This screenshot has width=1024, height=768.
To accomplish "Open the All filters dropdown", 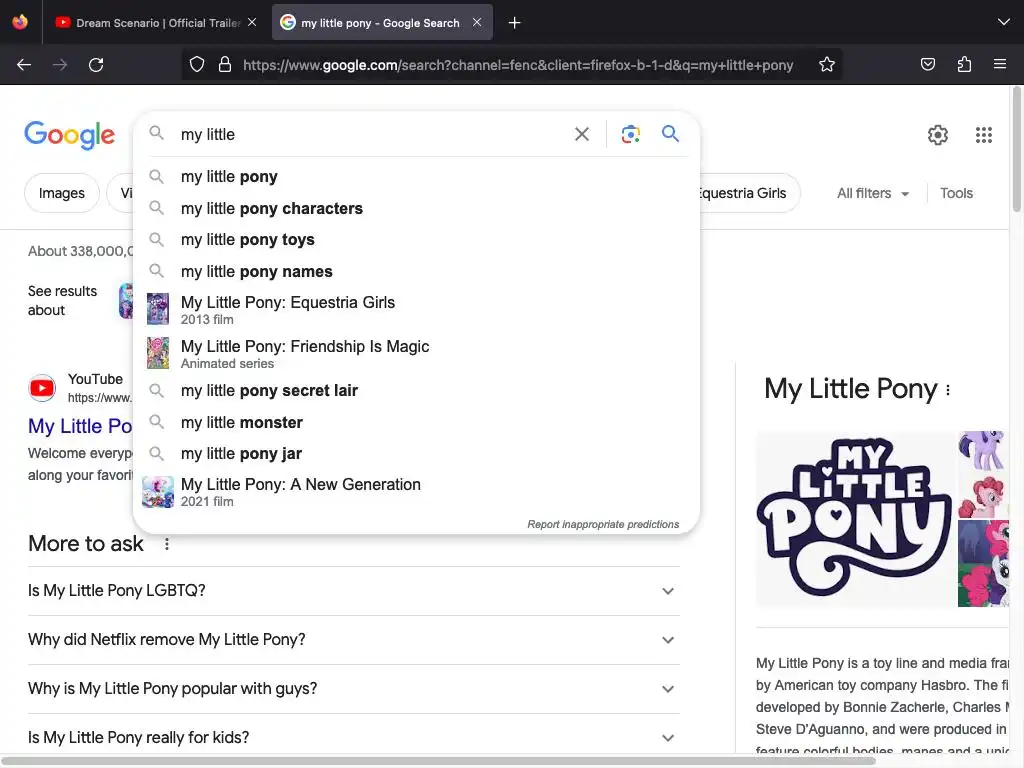I will pyautogui.click(x=873, y=193).
